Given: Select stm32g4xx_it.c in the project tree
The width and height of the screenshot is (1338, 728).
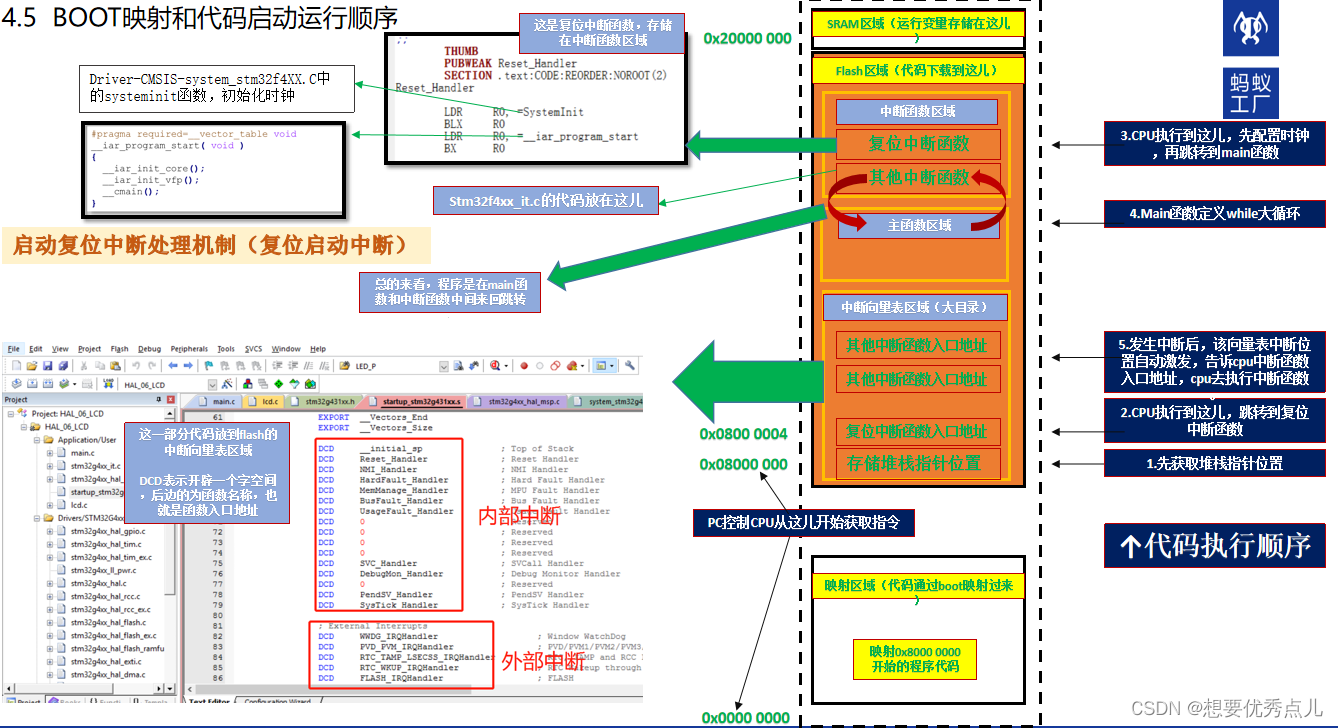Looking at the screenshot, I should point(96,466).
